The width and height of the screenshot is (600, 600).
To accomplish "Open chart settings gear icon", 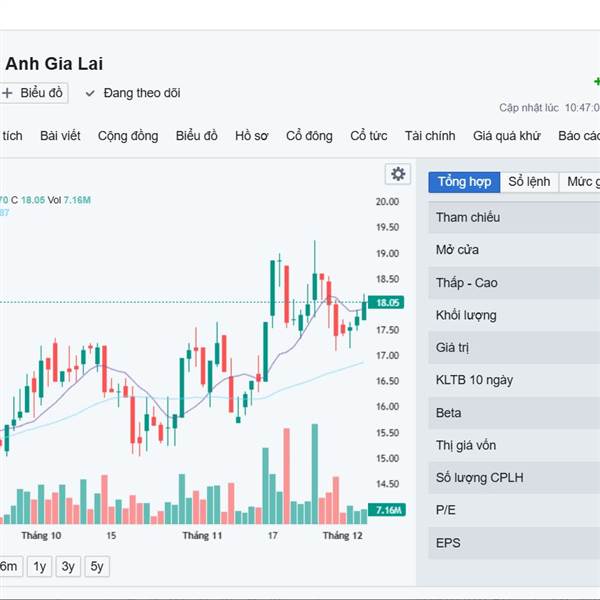I will [x=398, y=174].
